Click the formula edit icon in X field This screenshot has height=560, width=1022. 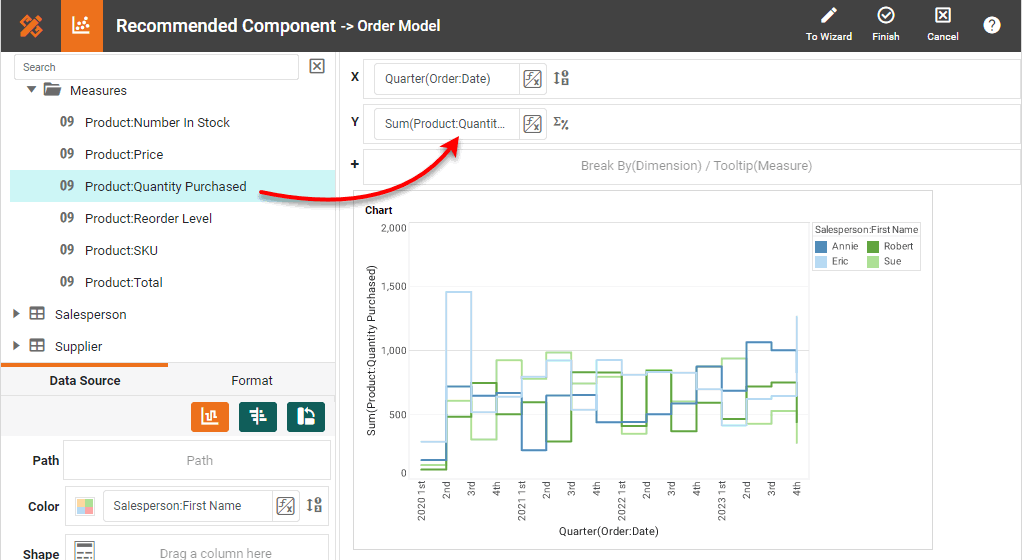pyautogui.click(x=533, y=79)
